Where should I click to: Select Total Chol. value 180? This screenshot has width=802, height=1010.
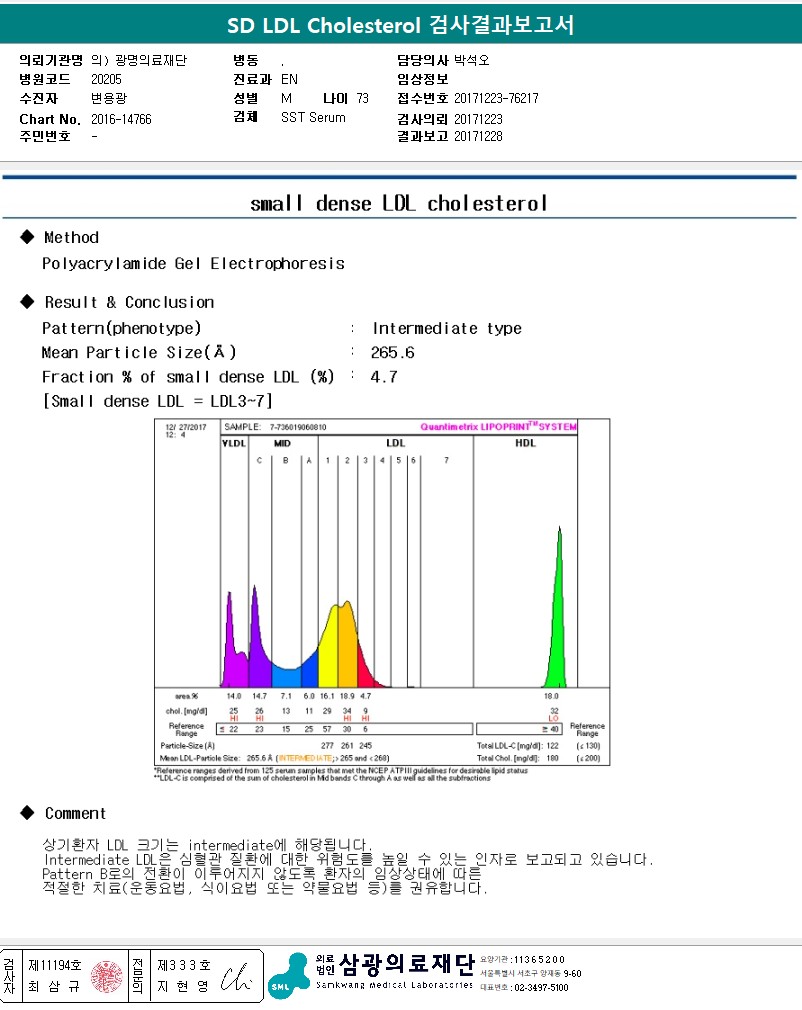click(x=553, y=759)
